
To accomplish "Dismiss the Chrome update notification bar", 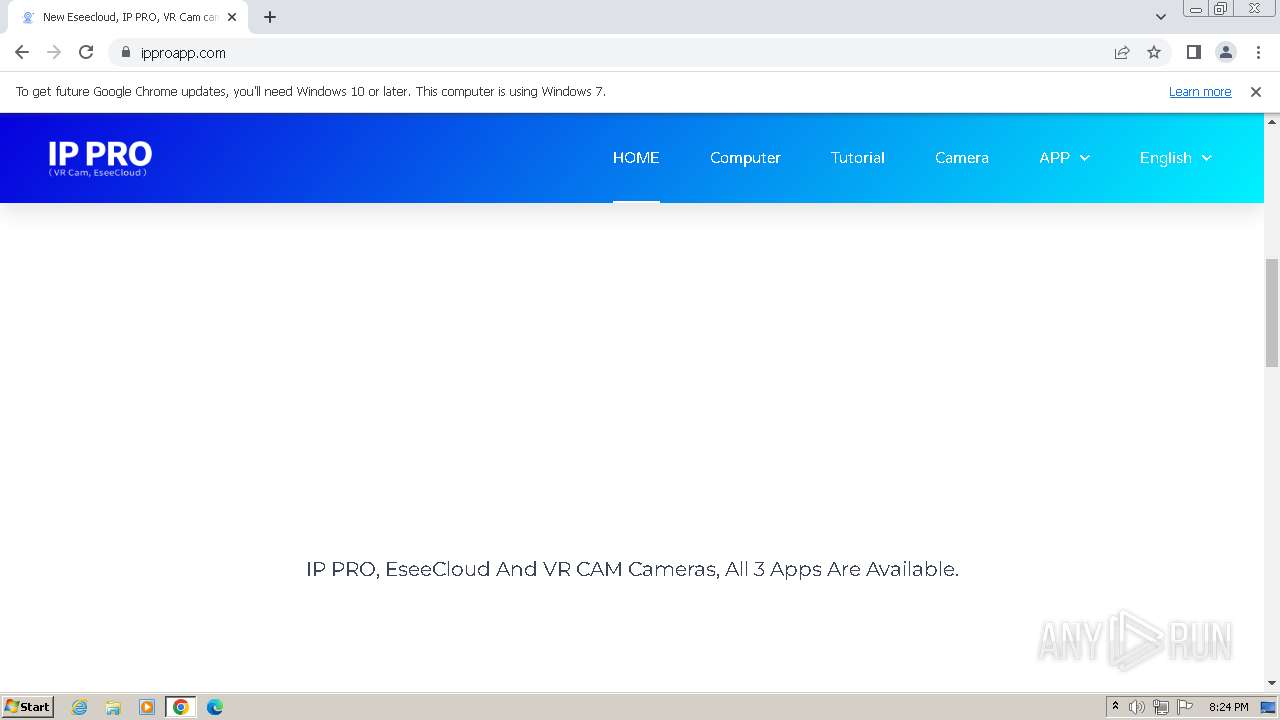I will [1256, 91].
